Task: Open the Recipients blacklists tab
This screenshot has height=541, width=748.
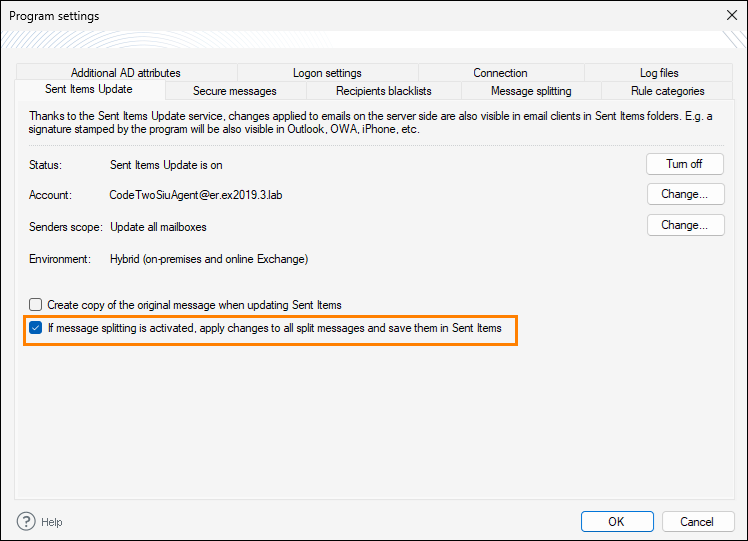Action: pos(384,91)
